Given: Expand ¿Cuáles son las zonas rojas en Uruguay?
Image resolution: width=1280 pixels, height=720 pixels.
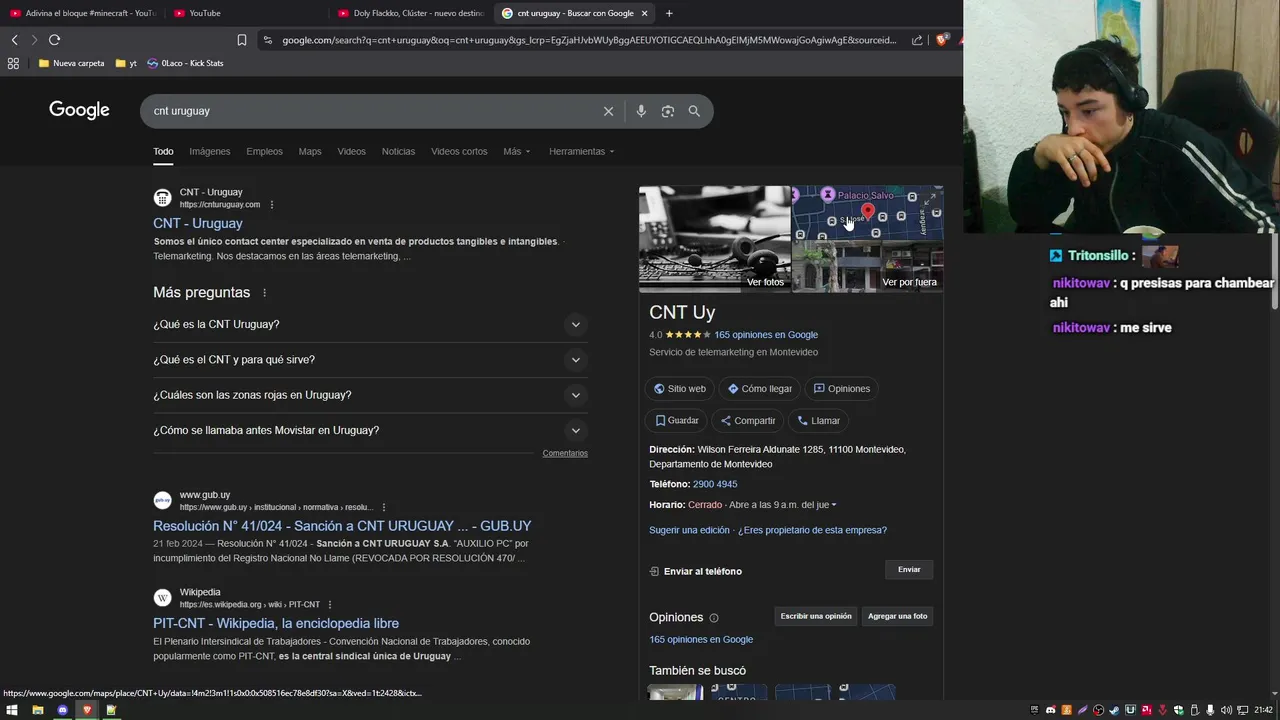Looking at the screenshot, I should (370, 395).
